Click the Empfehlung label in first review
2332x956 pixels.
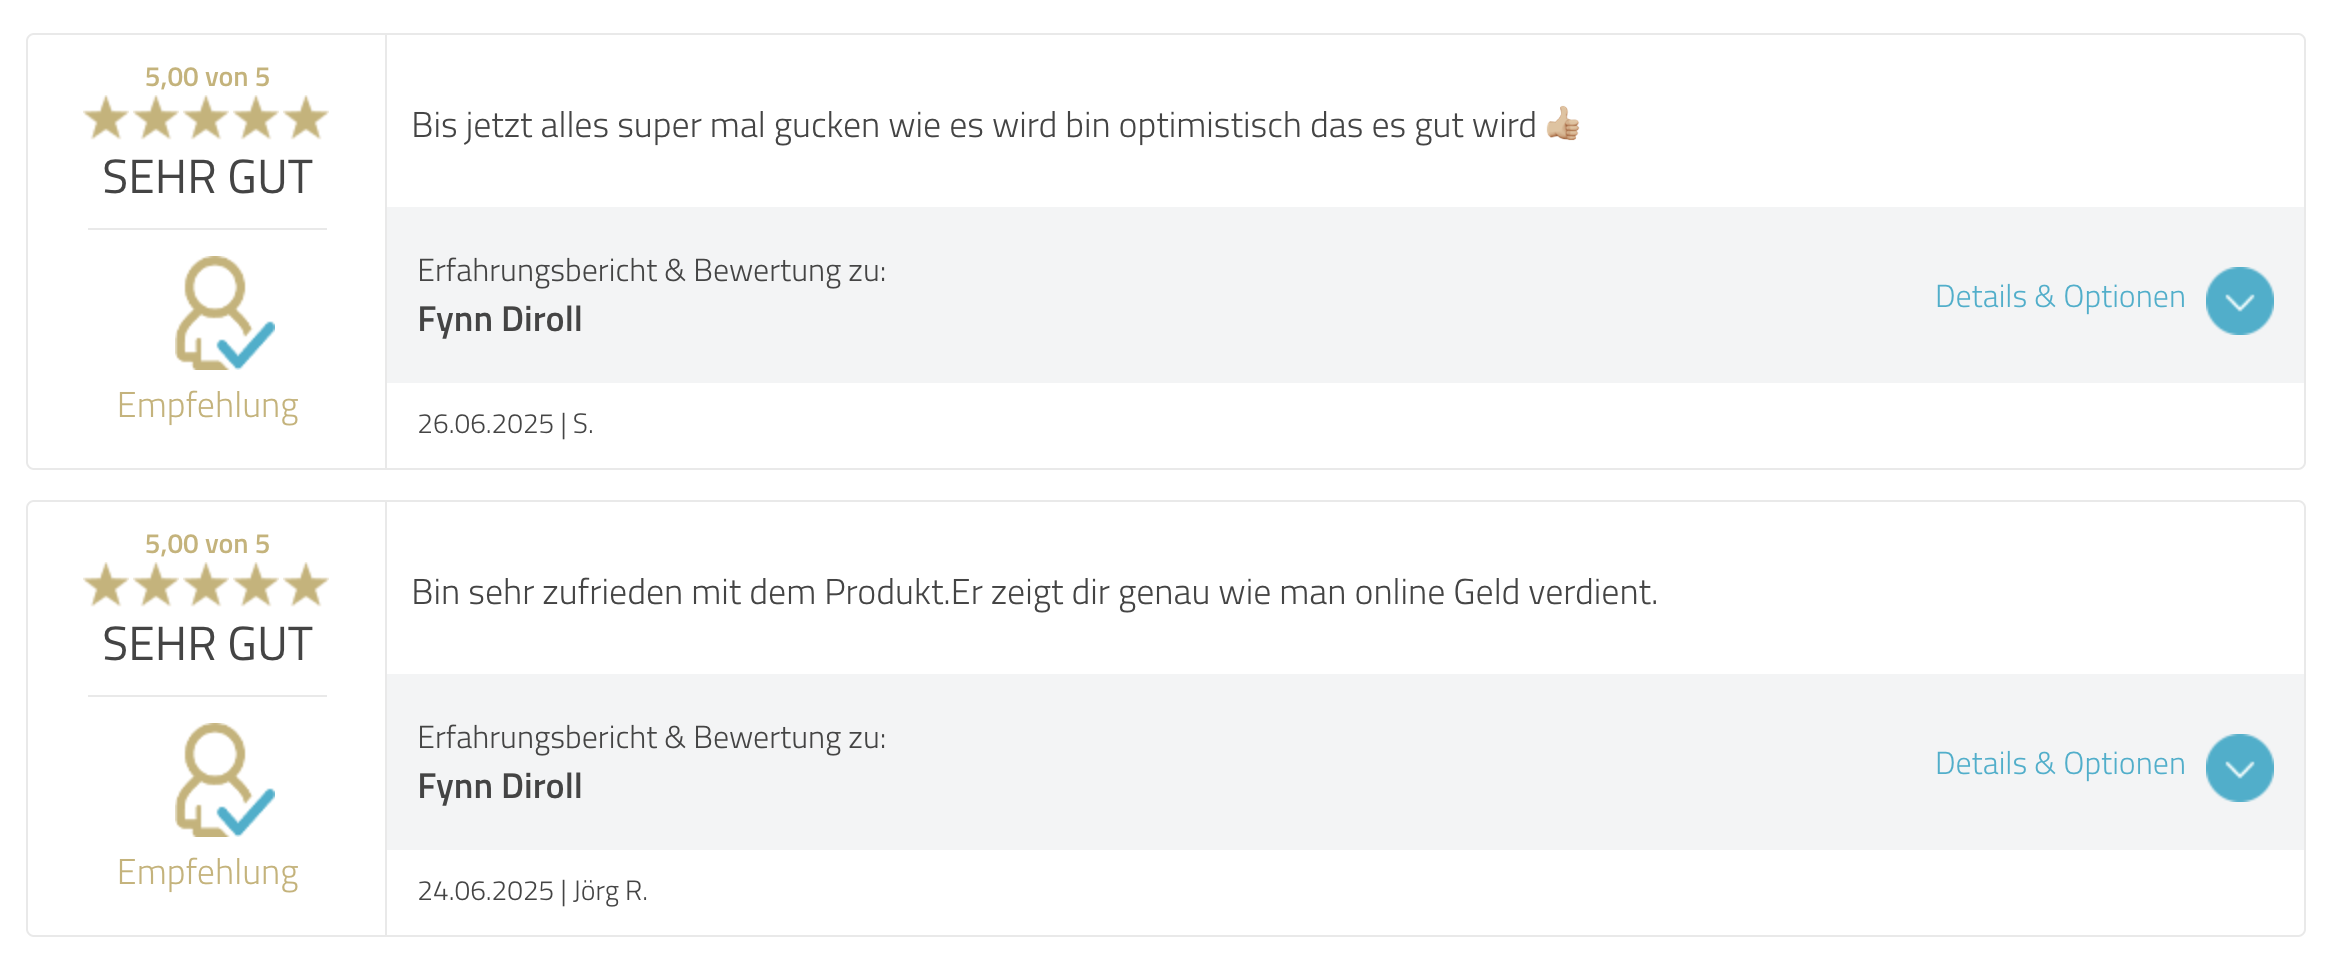[208, 406]
